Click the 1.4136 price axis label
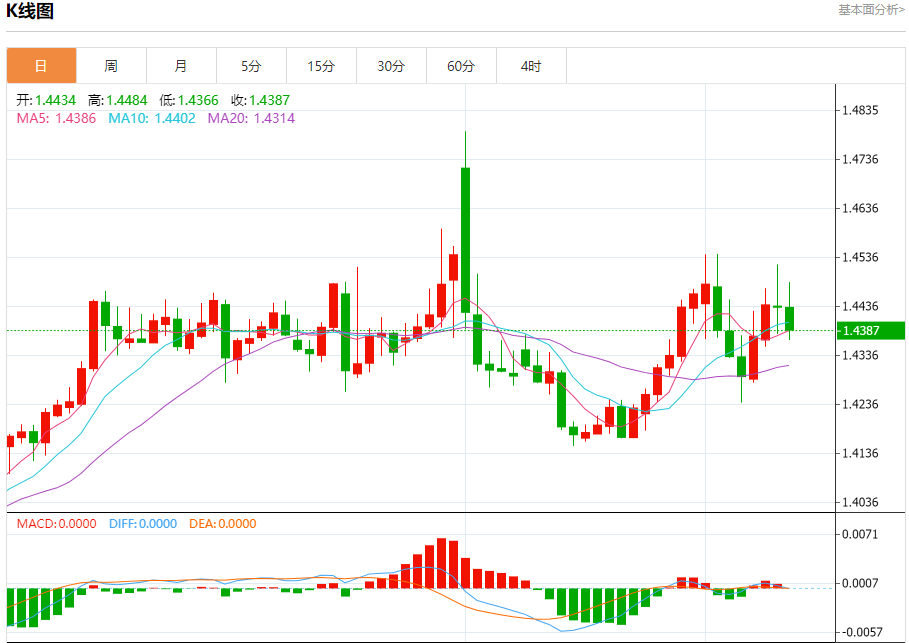 coord(860,453)
